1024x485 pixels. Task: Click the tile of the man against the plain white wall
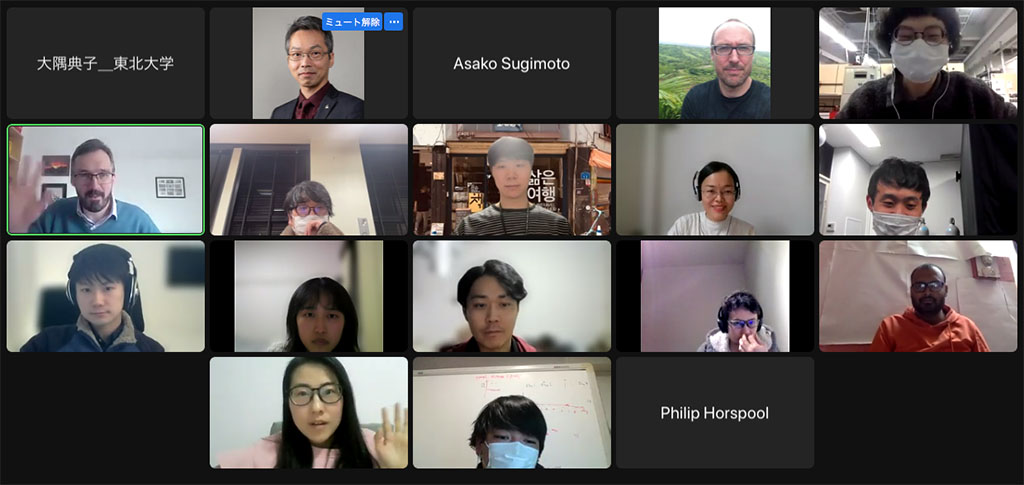tap(511, 296)
